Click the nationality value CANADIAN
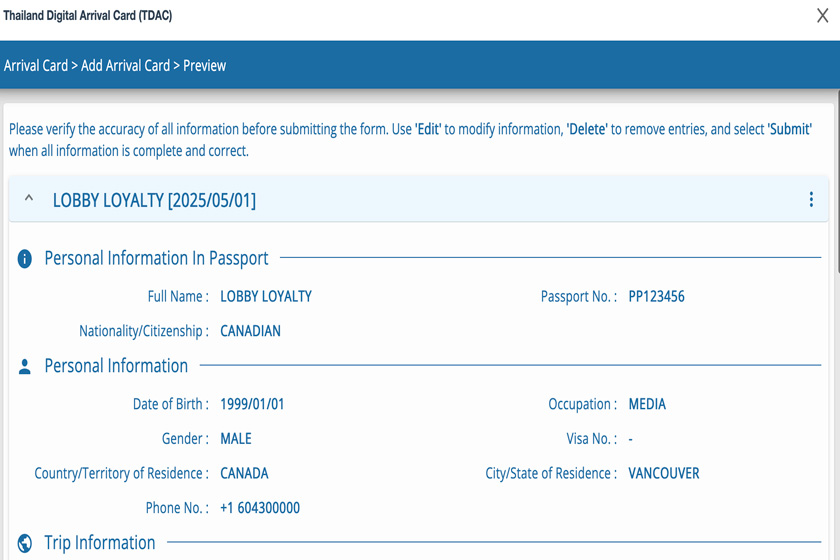Image resolution: width=840 pixels, height=560 pixels. [x=250, y=331]
